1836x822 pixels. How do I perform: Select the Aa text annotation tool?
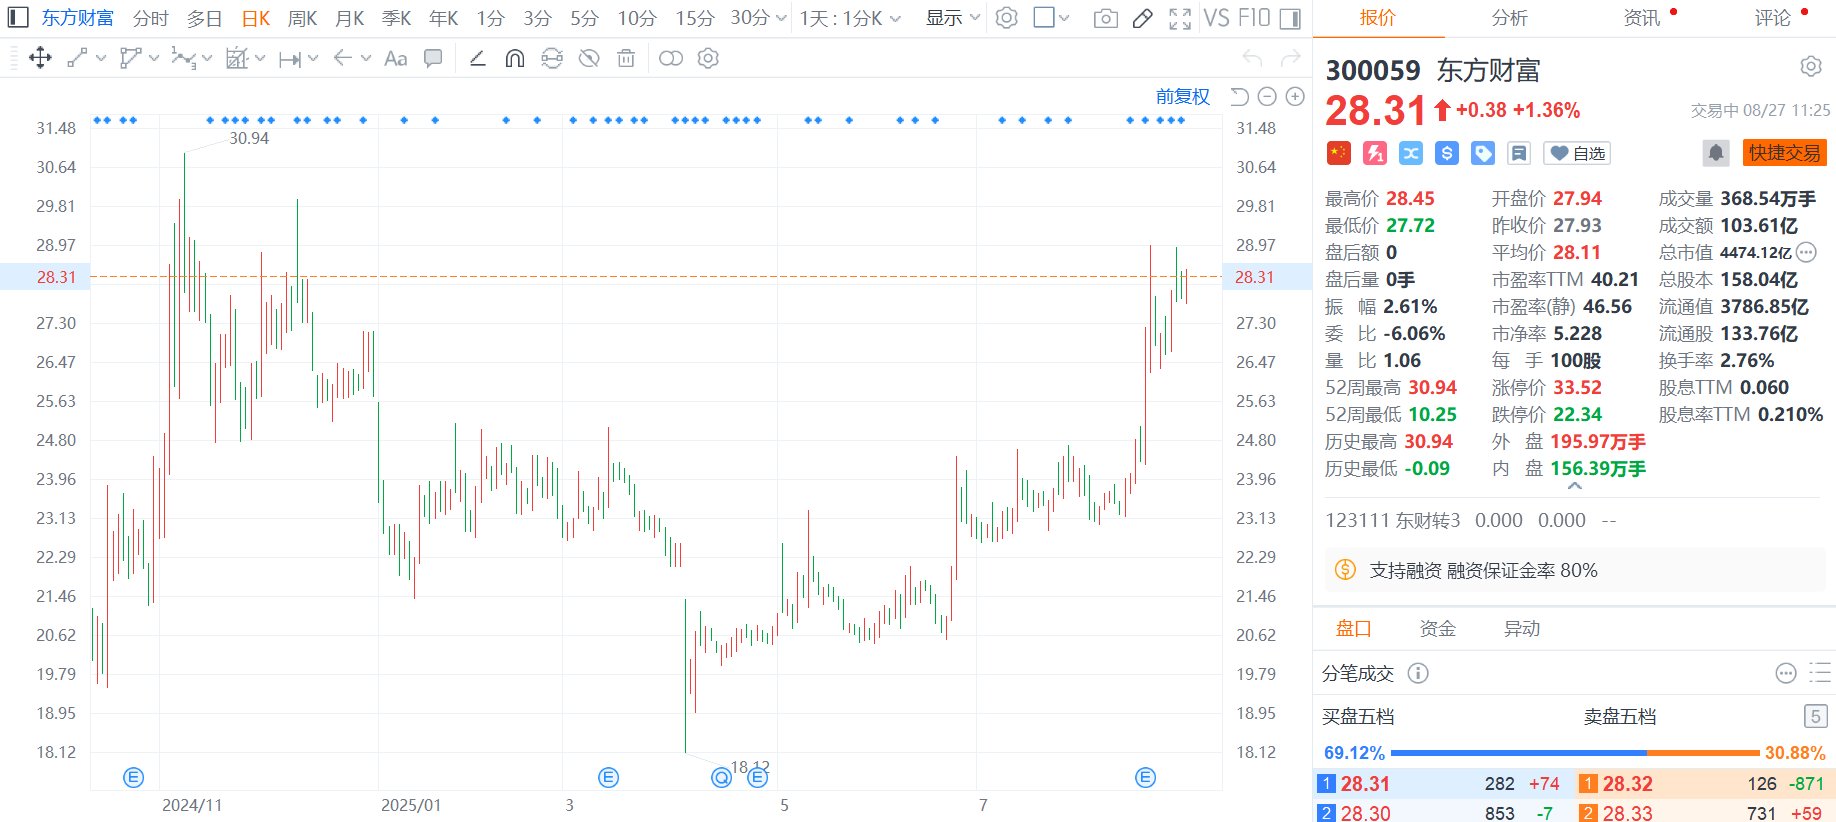click(396, 58)
